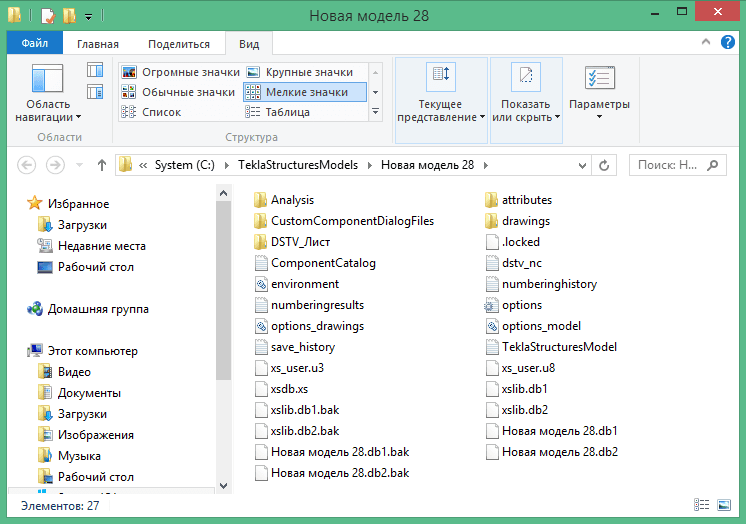This screenshot has width=746, height=524.
Task: Select the DSTV_Лист folder
Action: click(292, 242)
